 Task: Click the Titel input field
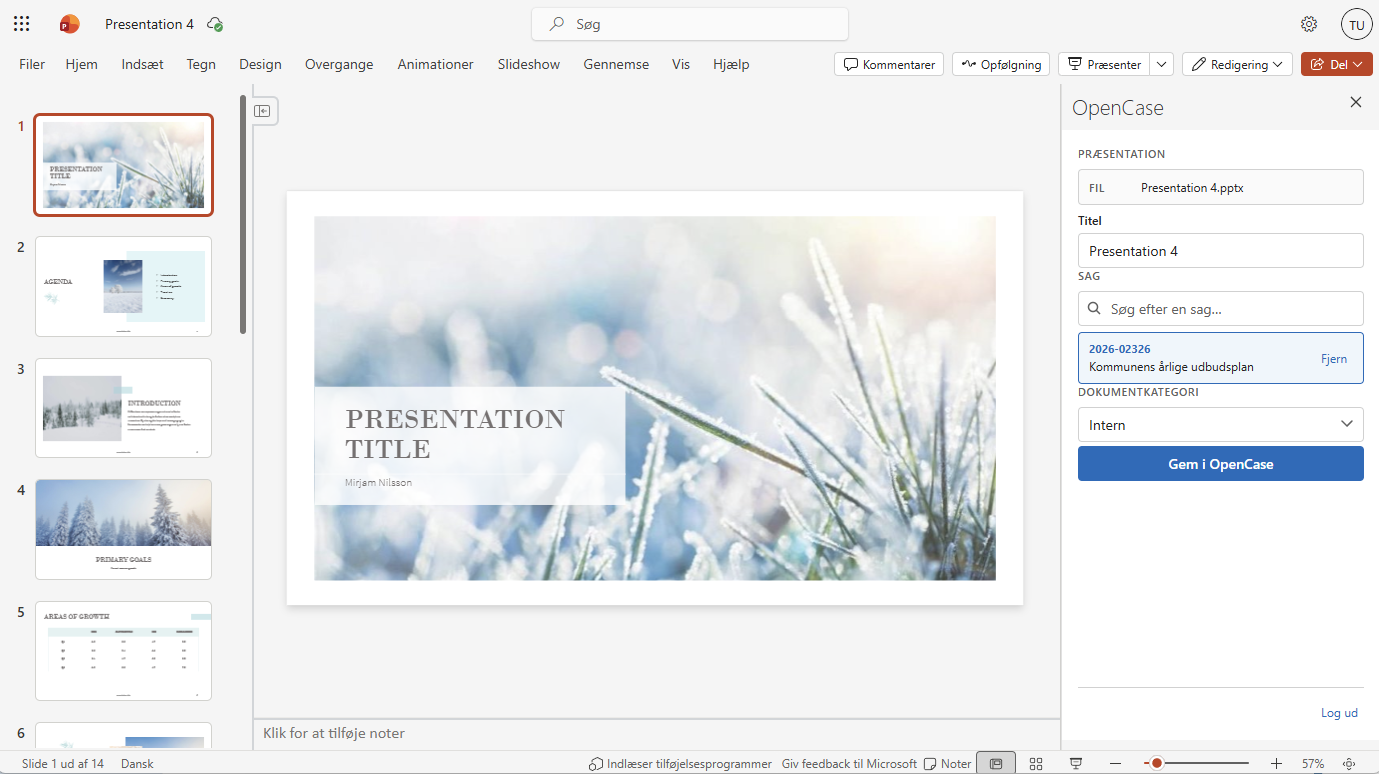click(1220, 251)
